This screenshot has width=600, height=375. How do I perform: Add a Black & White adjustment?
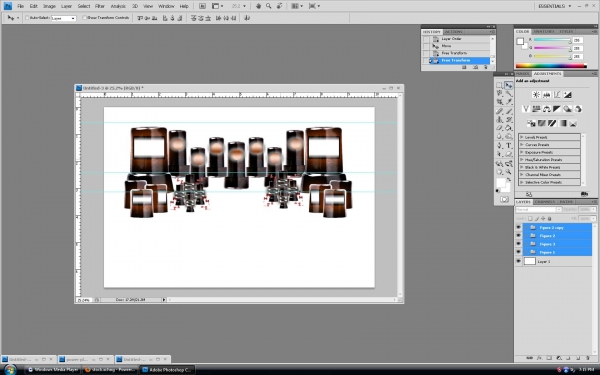click(557, 109)
